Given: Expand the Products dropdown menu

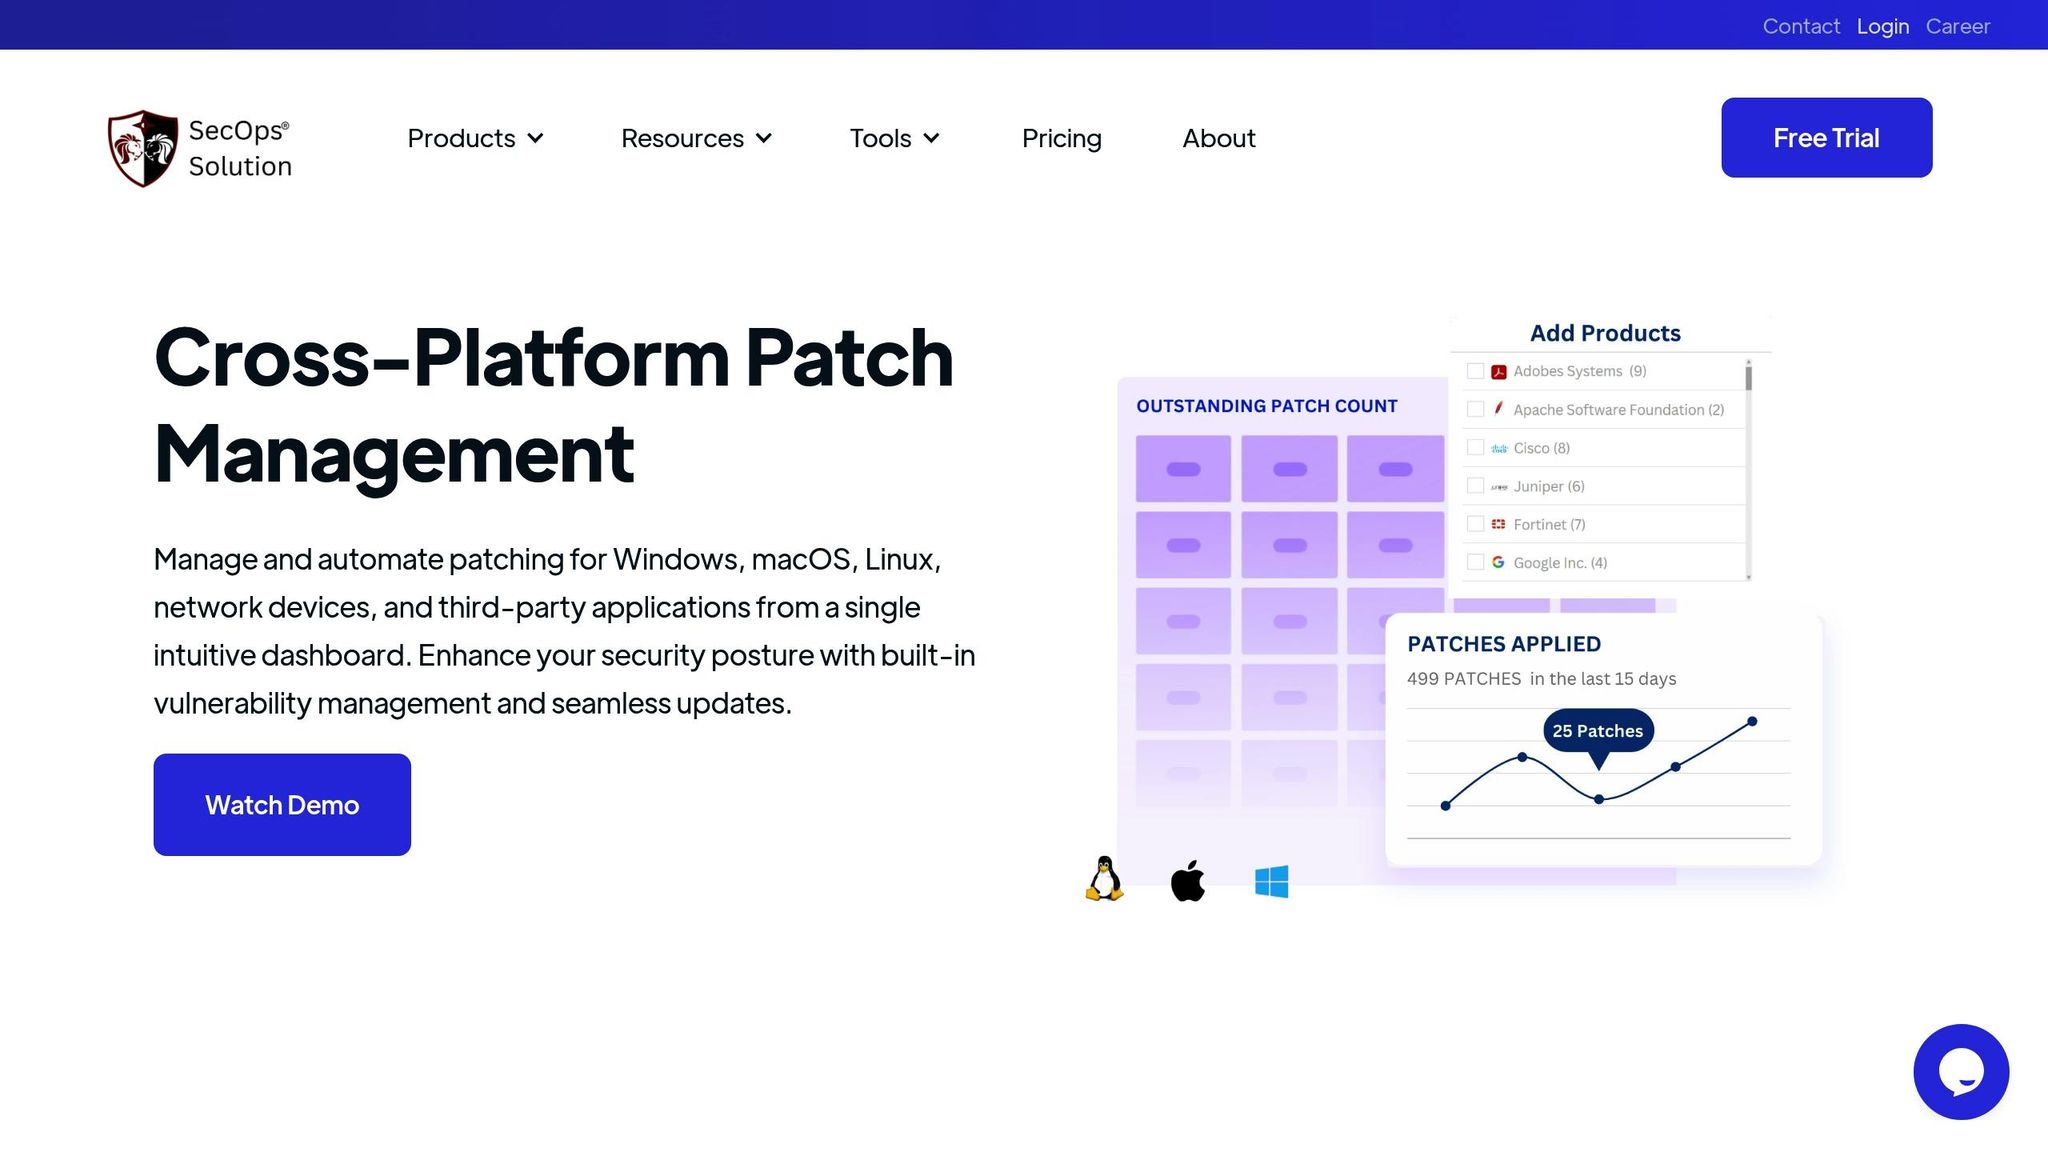Looking at the screenshot, I should coord(475,138).
